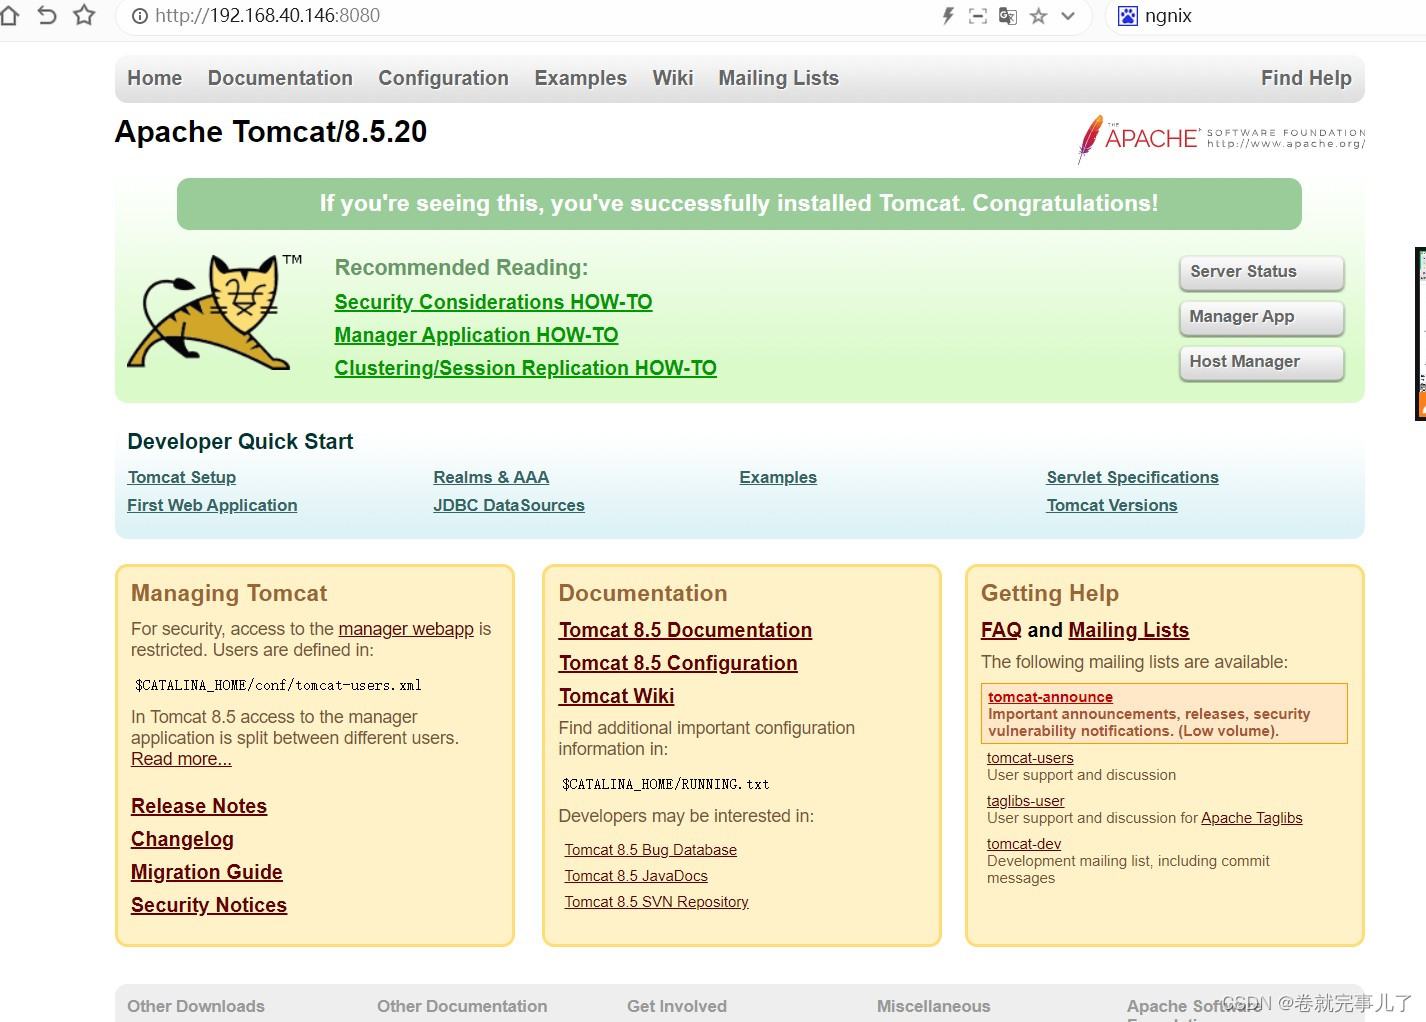This screenshot has width=1426, height=1022.
Task: Open the First Web Application link
Action: 212,505
